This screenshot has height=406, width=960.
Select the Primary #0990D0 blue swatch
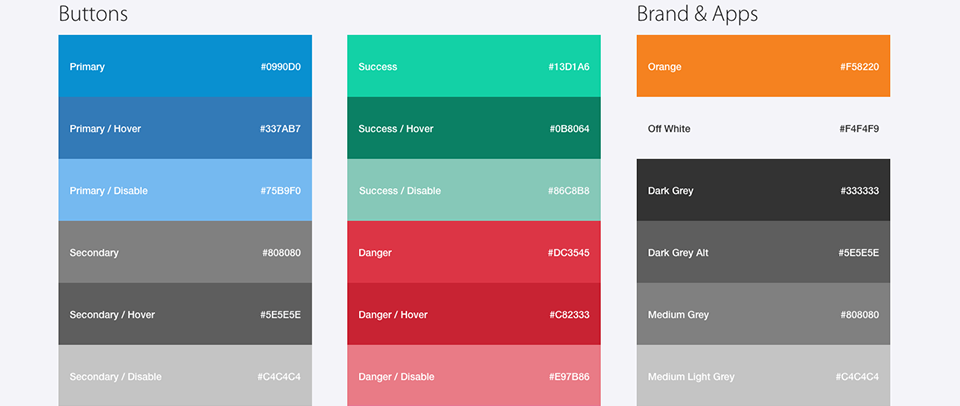tap(185, 66)
